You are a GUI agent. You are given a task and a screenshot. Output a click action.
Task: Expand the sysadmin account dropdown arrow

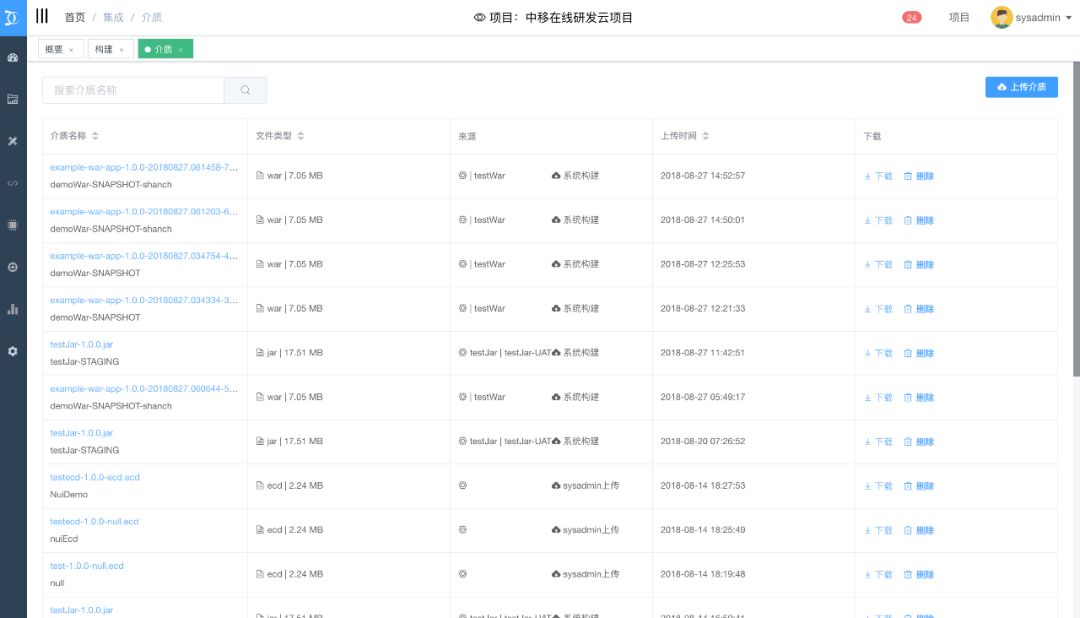point(1068,18)
